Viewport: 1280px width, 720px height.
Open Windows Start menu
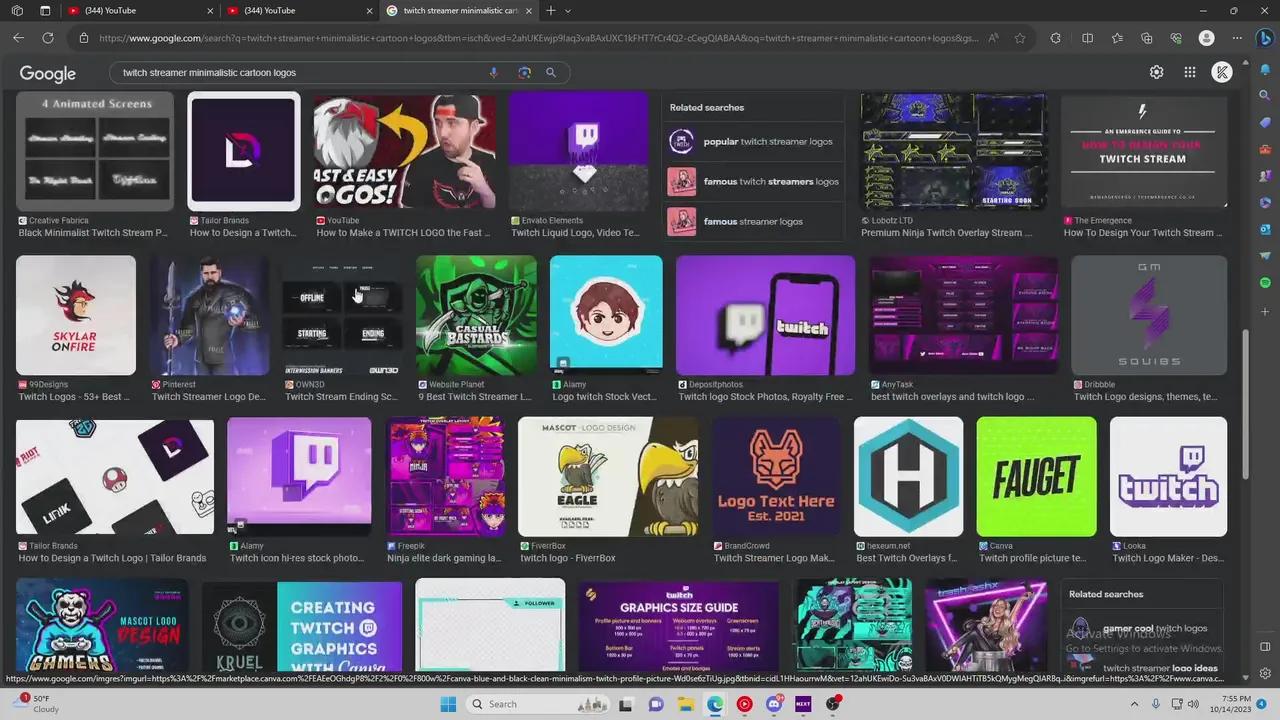pyautogui.click(x=448, y=704)
